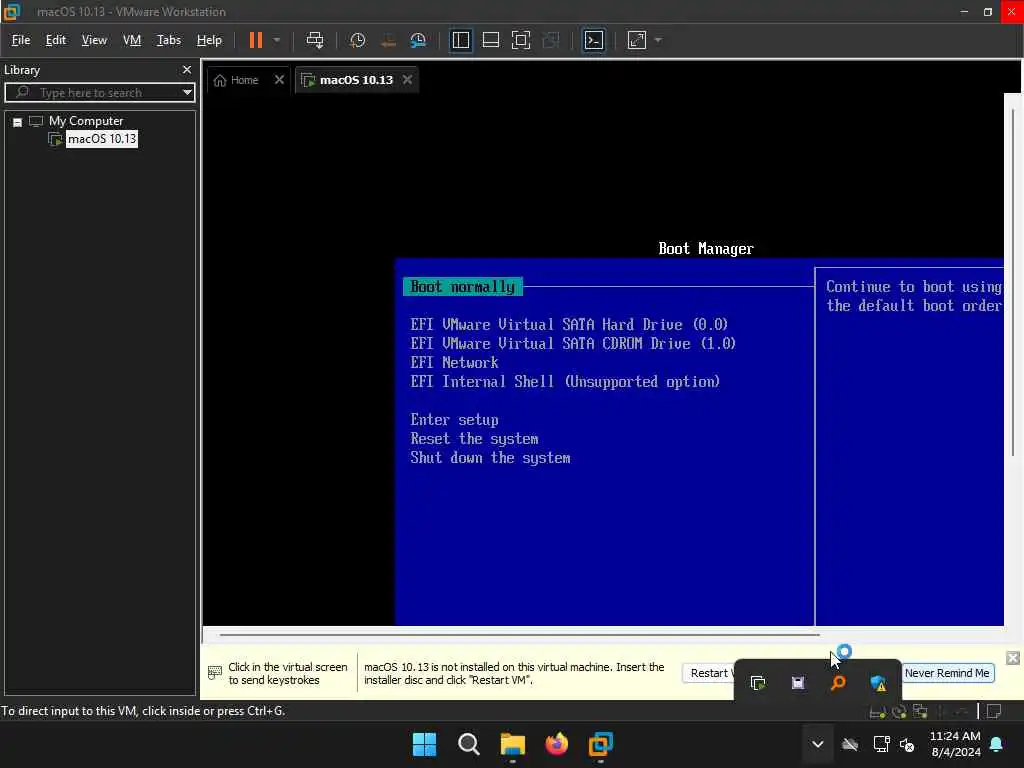Open the library search dropdown arrow
The width and height of the screenshot is (1024, 768).
(187, 92)
